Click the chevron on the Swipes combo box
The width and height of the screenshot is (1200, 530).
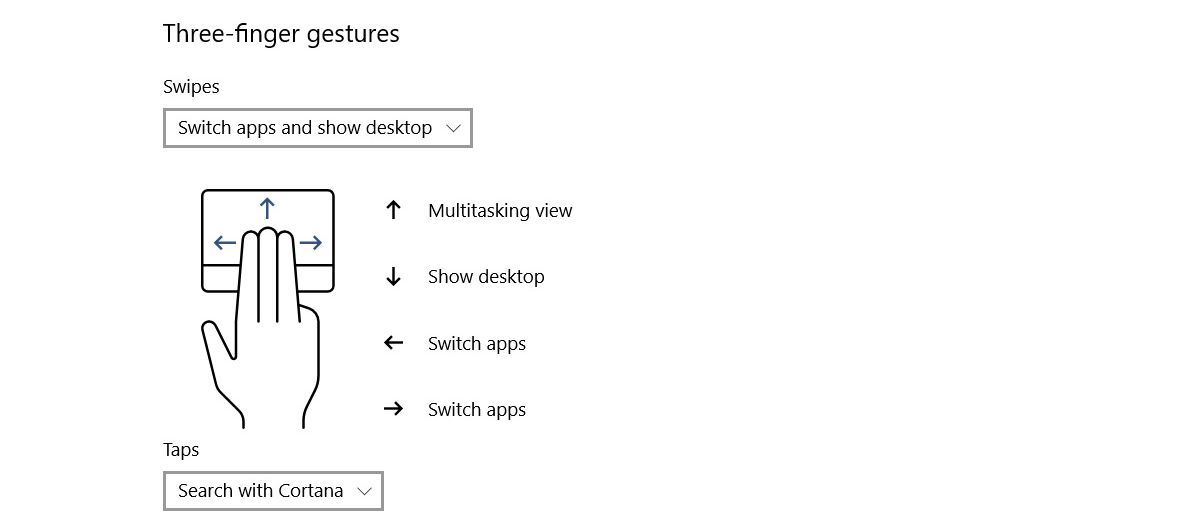(x=453, y=128)
